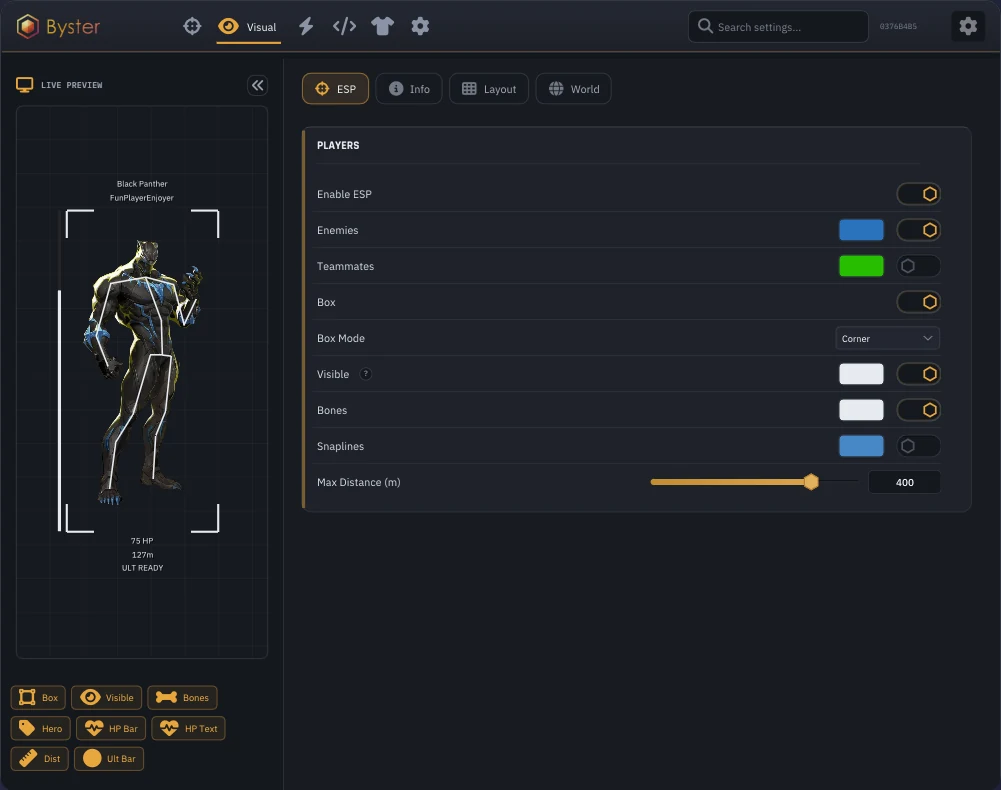Switch to the Info tab
This screenshot has height=790, width=1001.
409,89
